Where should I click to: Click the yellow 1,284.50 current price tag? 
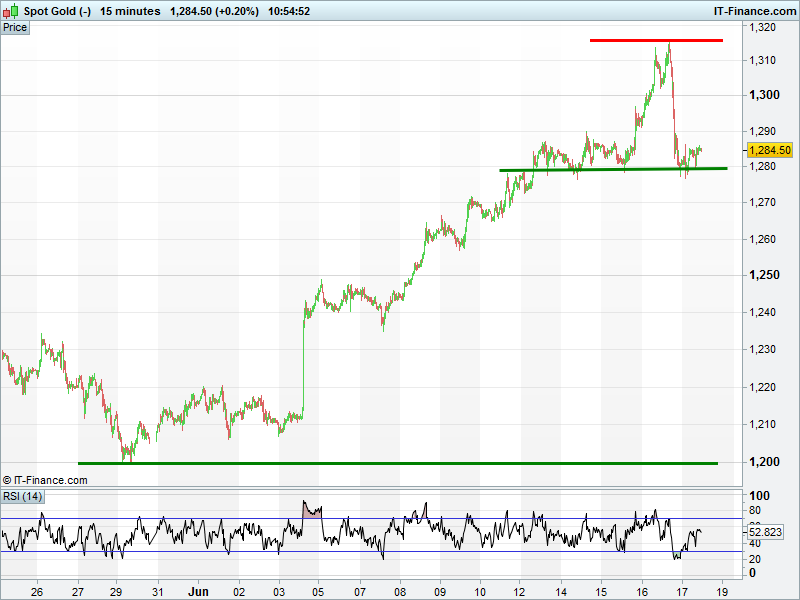coord(769,150)
